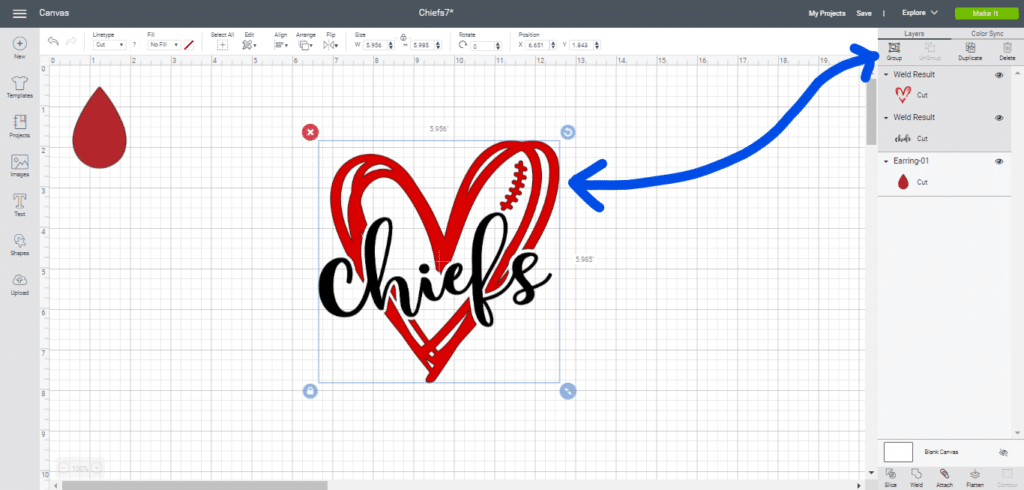Open the Shapes tool

coord(19,243)
